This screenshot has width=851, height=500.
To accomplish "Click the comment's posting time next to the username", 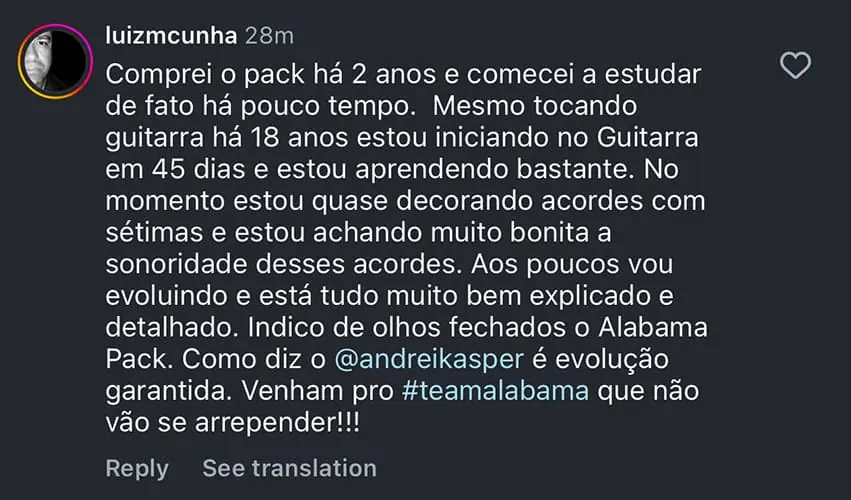I will coord(269,36).
